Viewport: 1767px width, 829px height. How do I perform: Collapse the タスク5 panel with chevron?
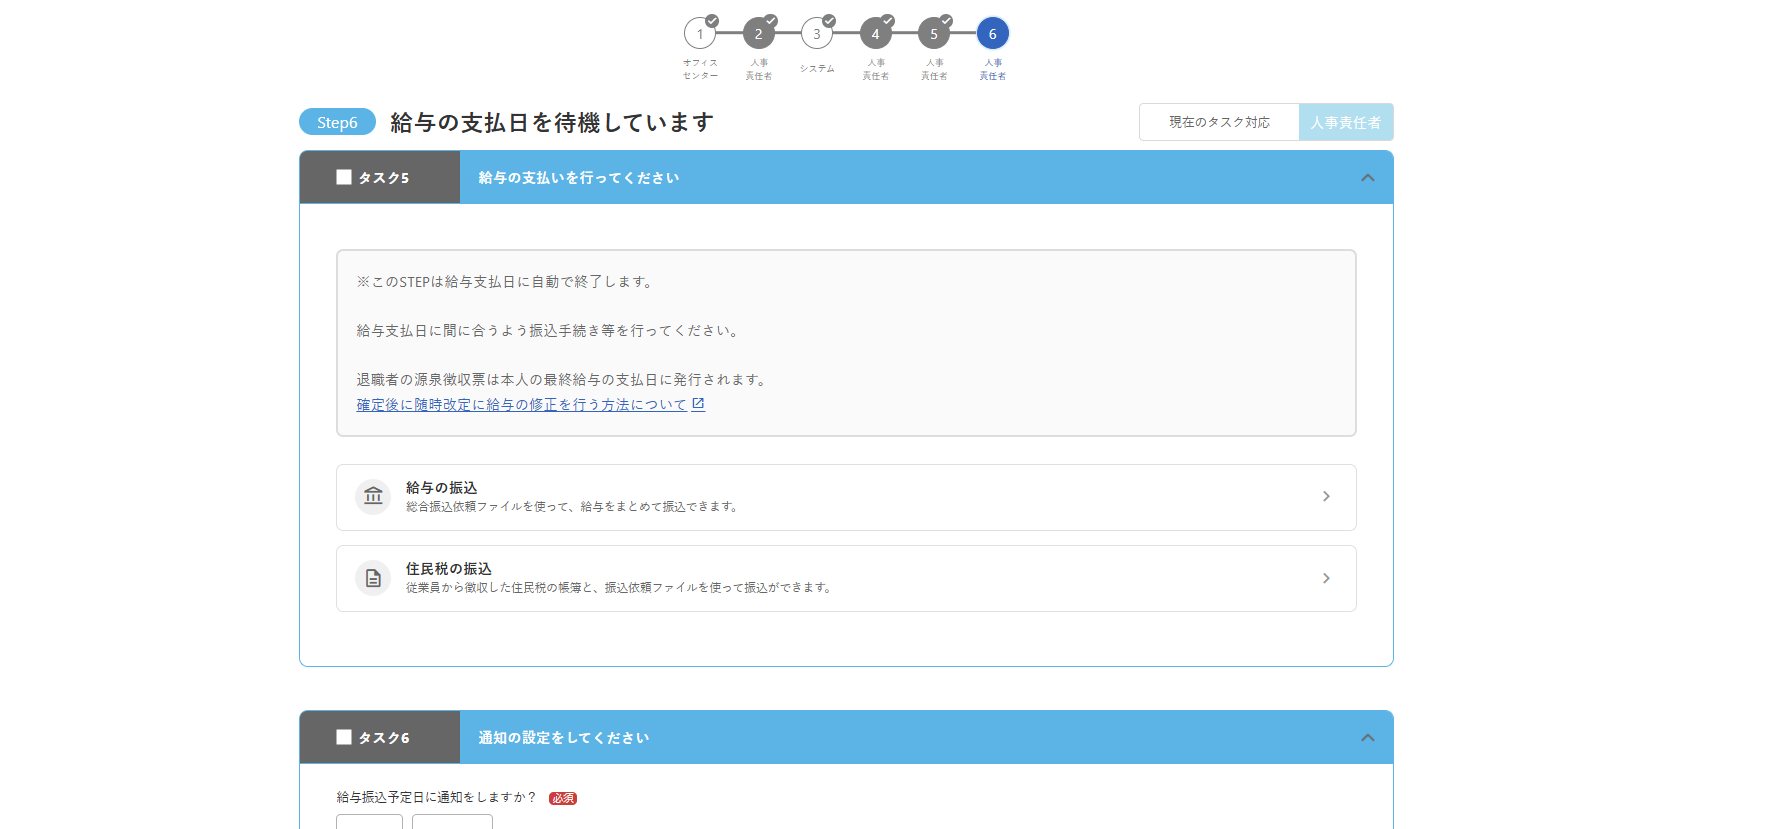point(1367,178)
